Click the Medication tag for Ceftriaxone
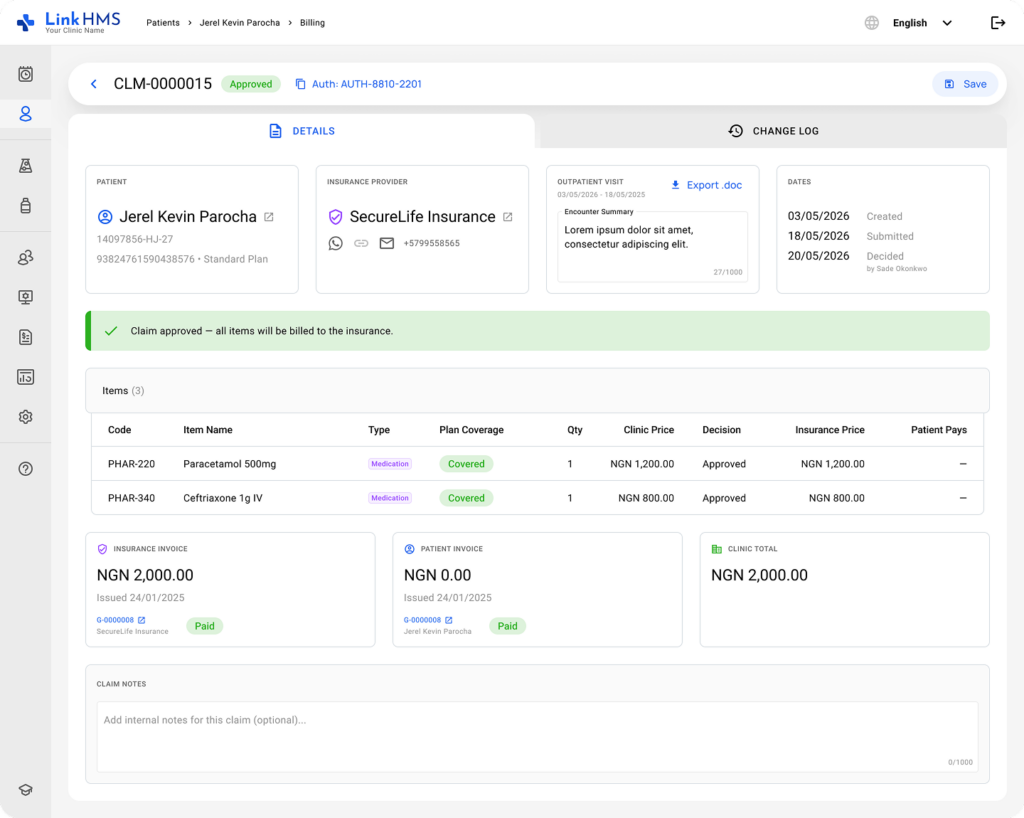Viewport: 1024px width, 818px height. pos(390,498)
